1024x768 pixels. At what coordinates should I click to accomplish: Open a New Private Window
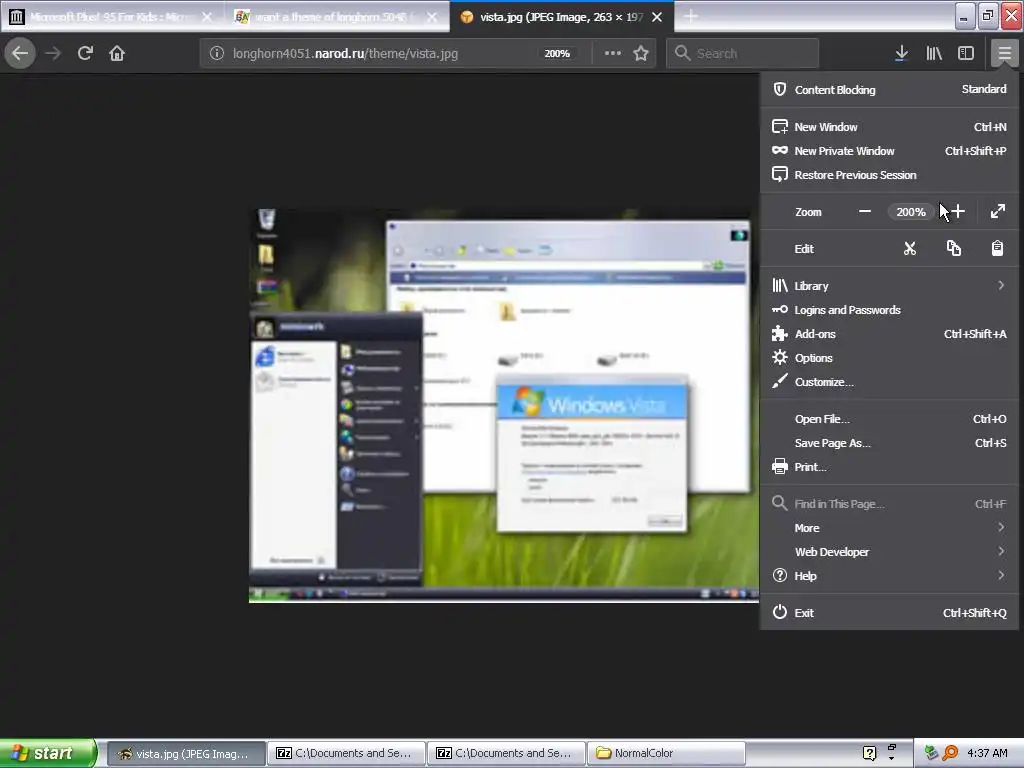pos(889,151)
